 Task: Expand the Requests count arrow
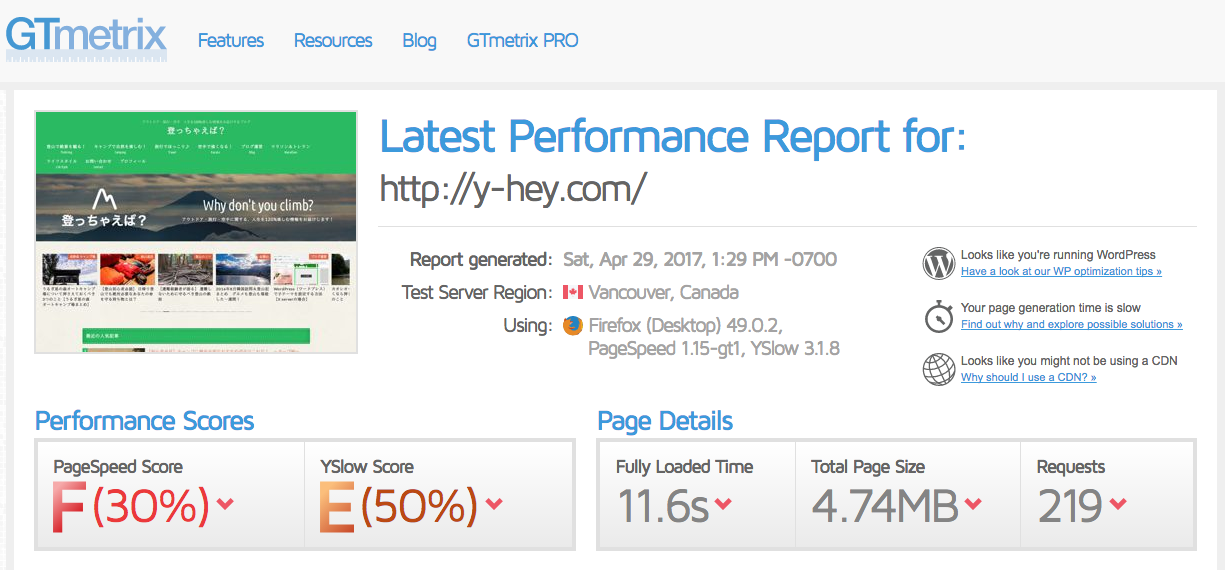1118,504
